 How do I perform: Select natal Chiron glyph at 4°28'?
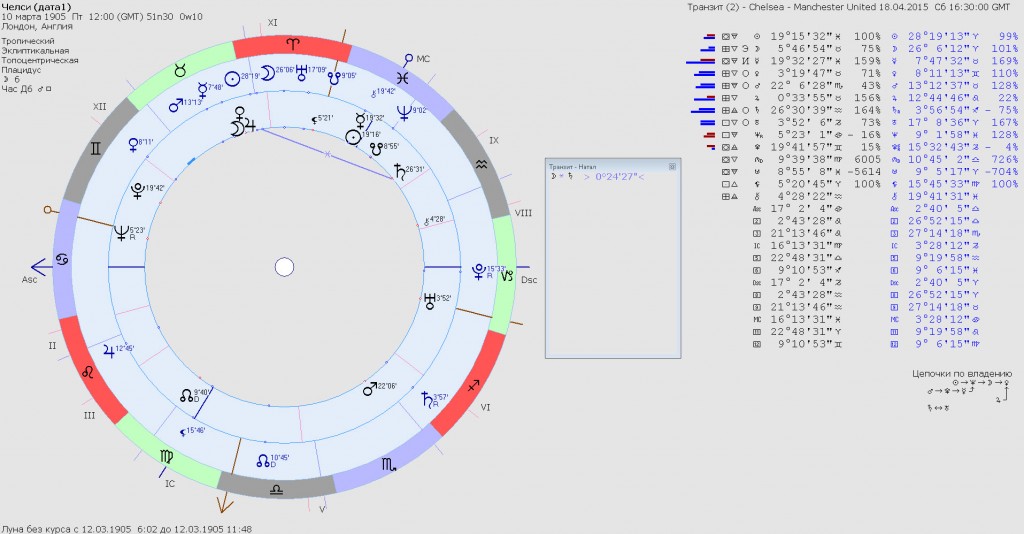[428, 223]
